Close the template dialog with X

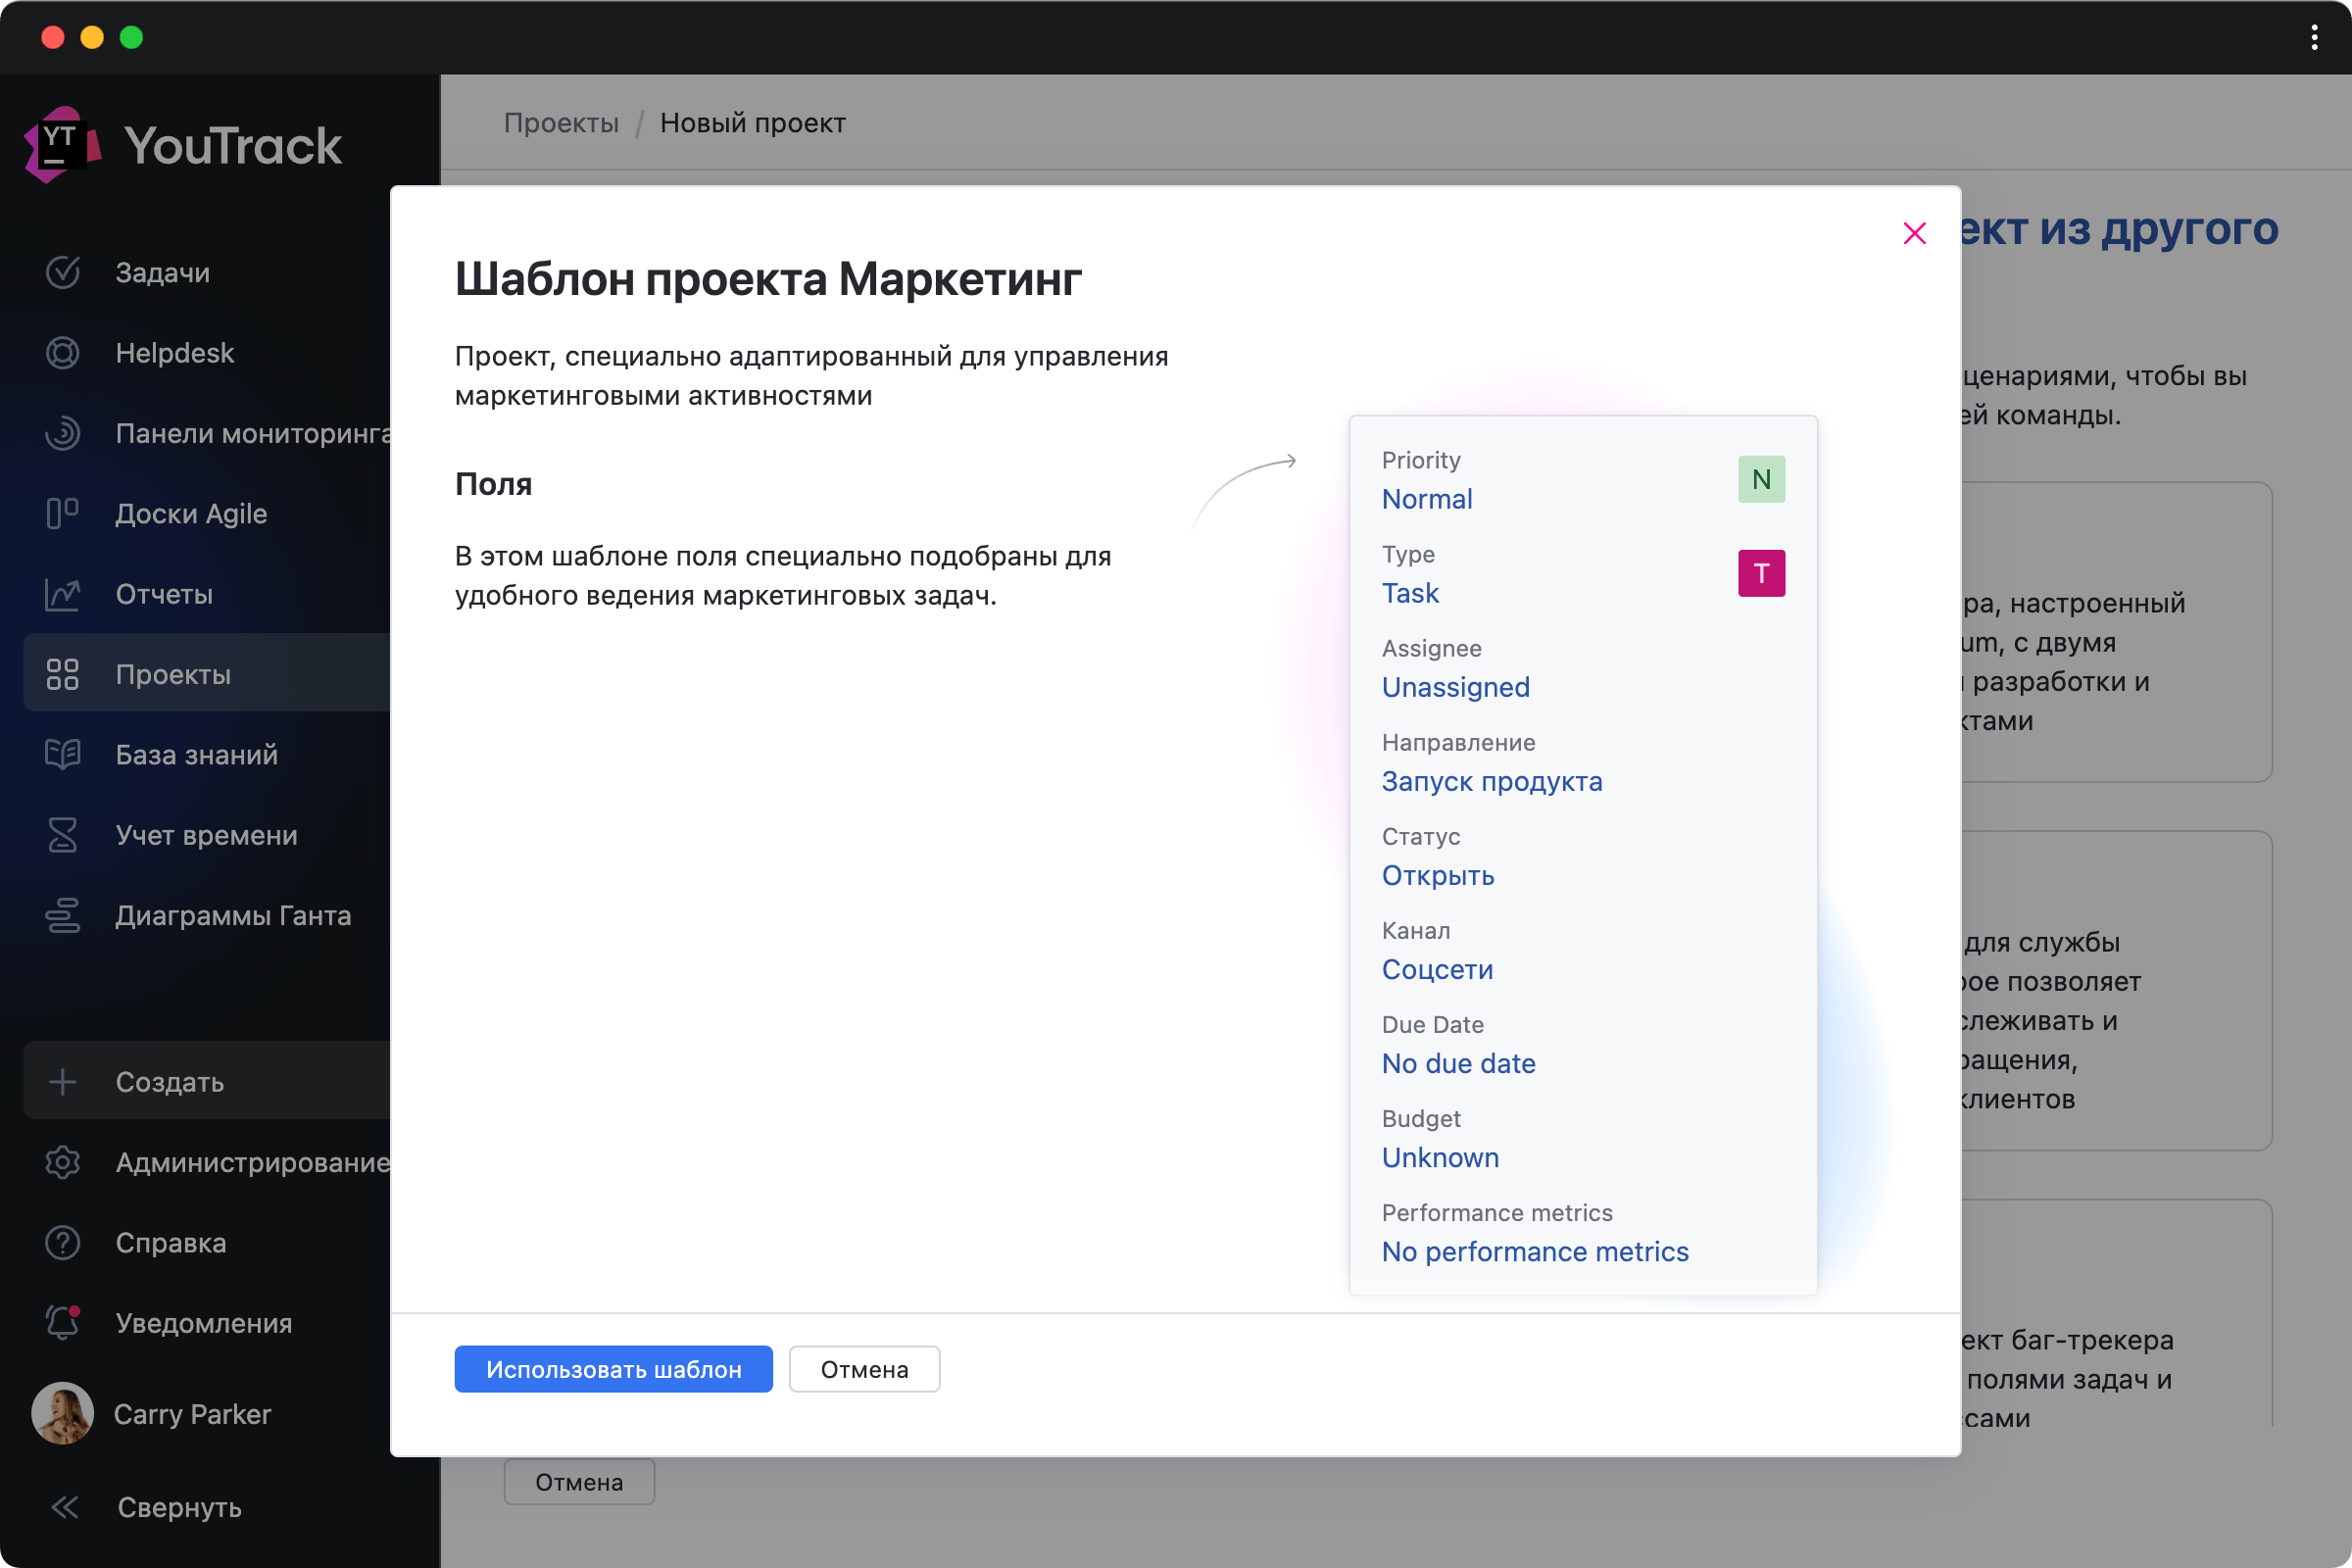click(x=1914, y=233)
